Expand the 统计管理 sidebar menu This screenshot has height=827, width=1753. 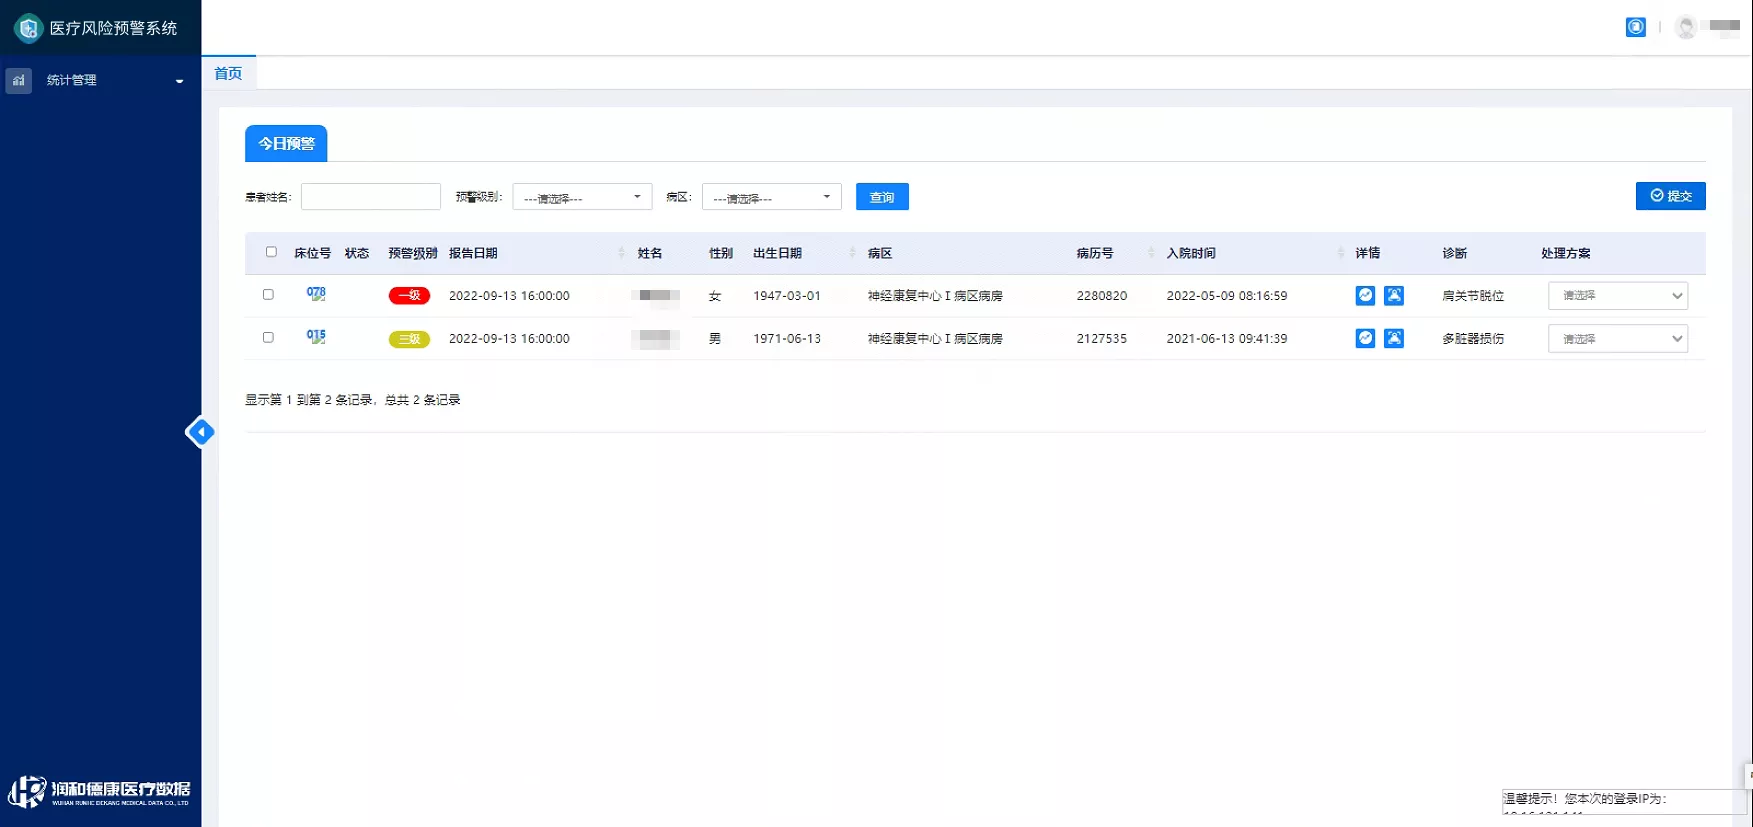(100, 80)
